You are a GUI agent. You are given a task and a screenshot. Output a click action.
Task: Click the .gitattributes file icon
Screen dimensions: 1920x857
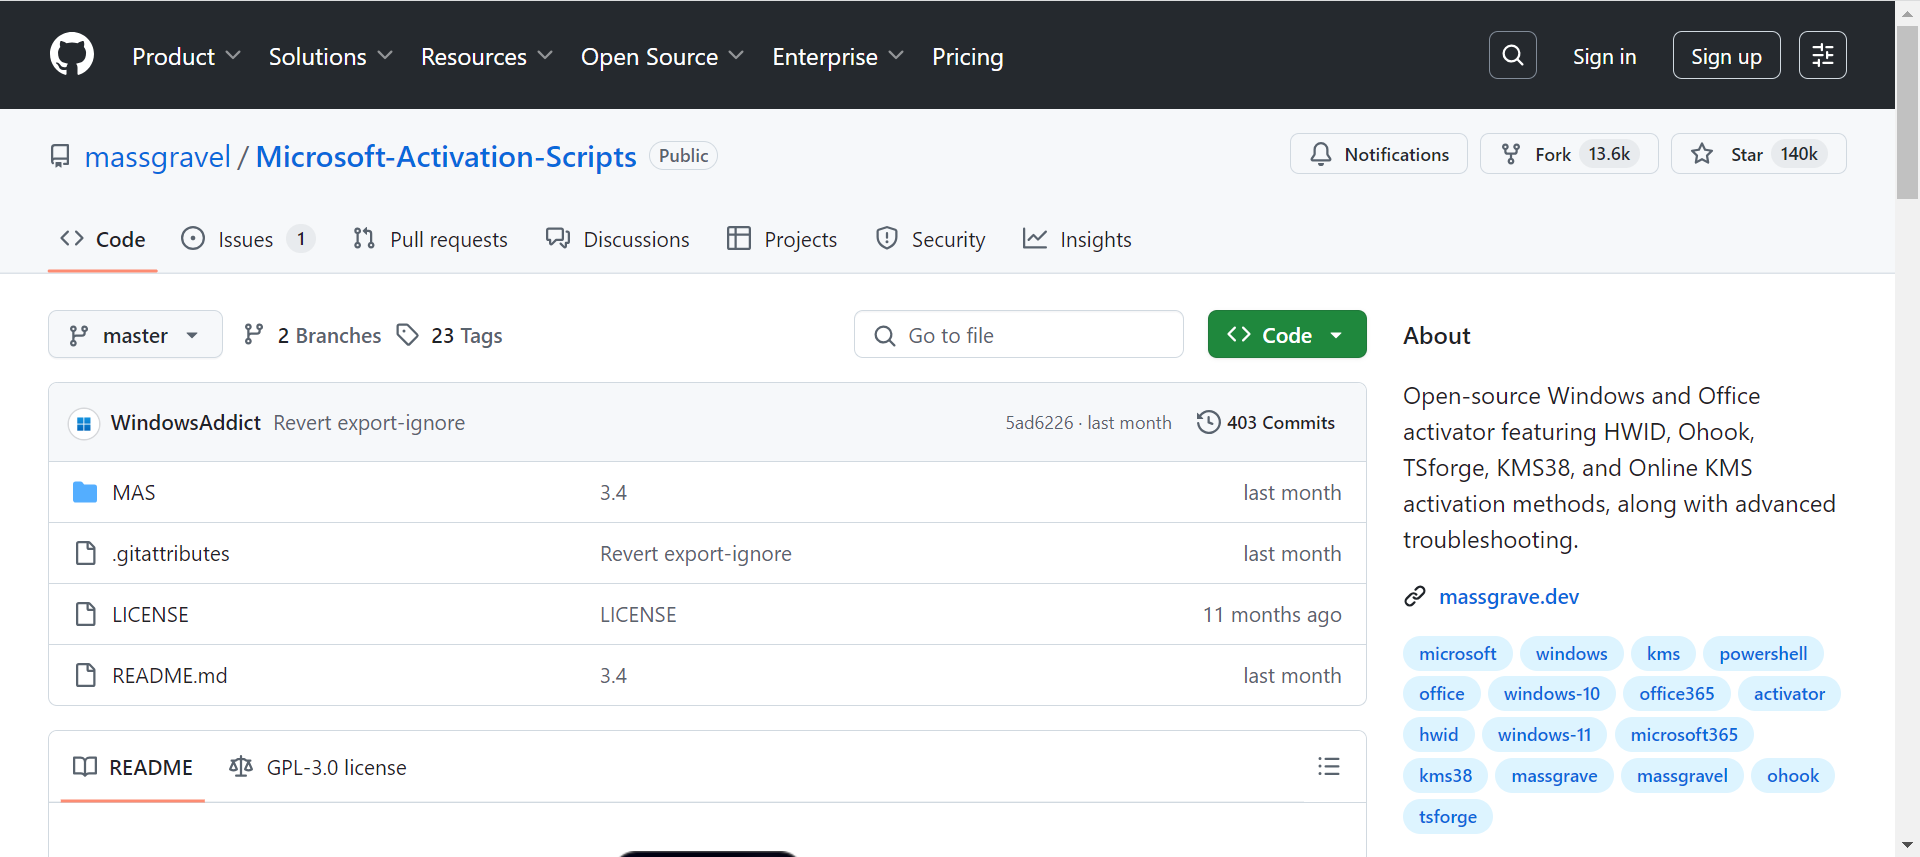(86, 553)
